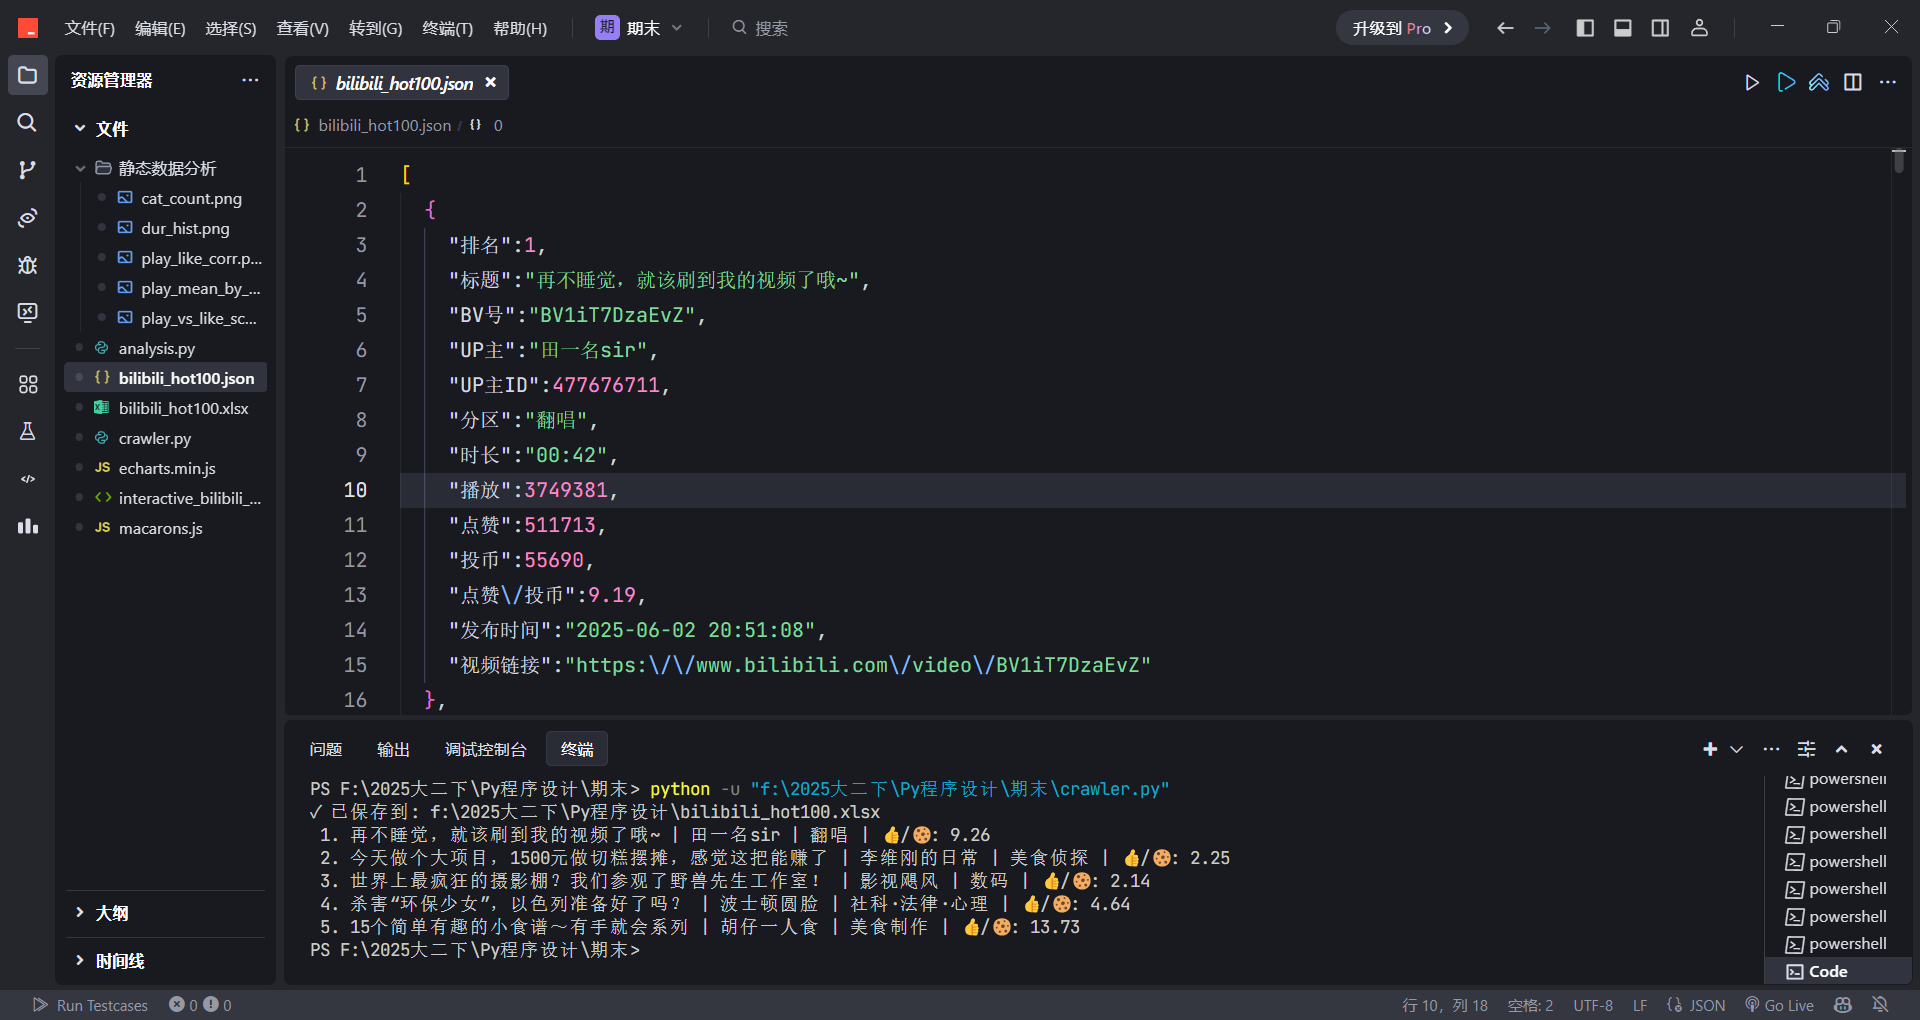
Task: Click the Copilot icon in status bar
Action: click(1843, 1005)
